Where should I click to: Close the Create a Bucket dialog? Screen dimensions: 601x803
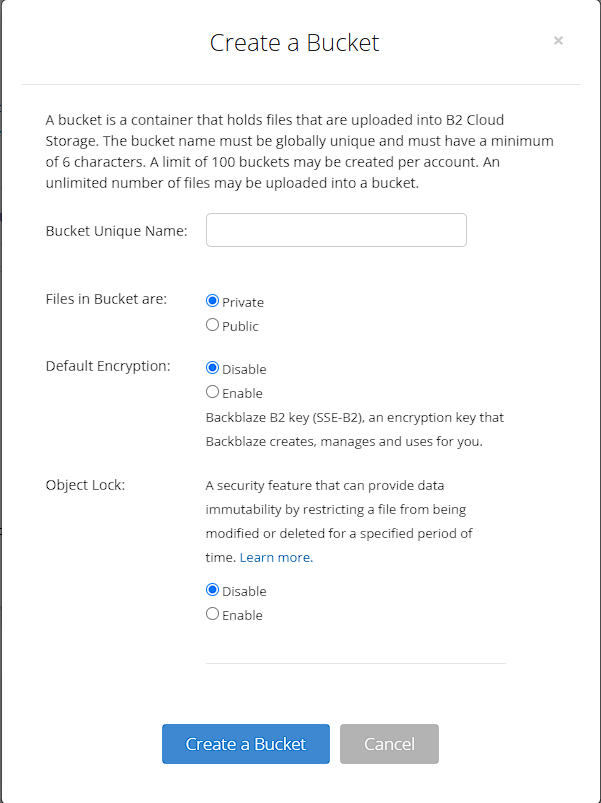558,41
